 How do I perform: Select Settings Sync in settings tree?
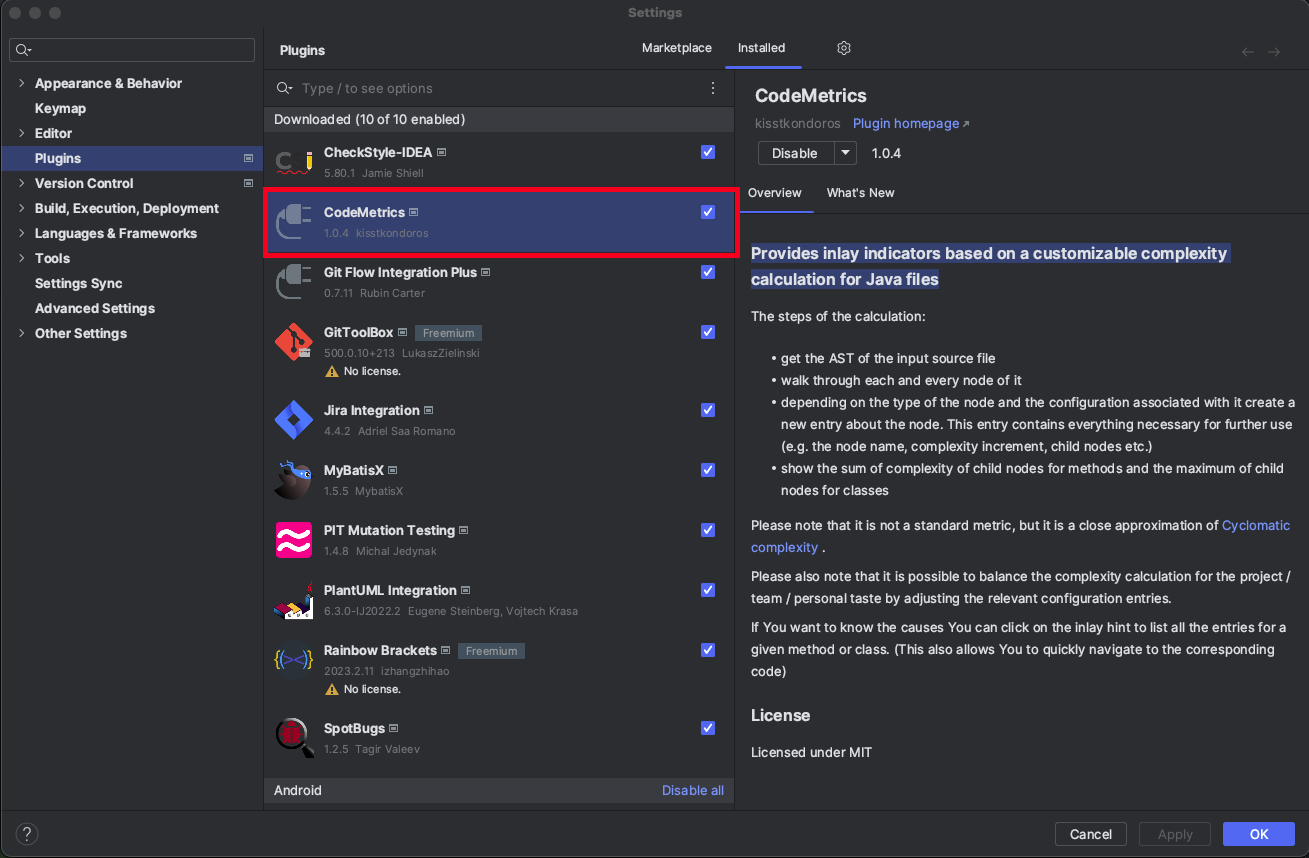click(79, 283)
